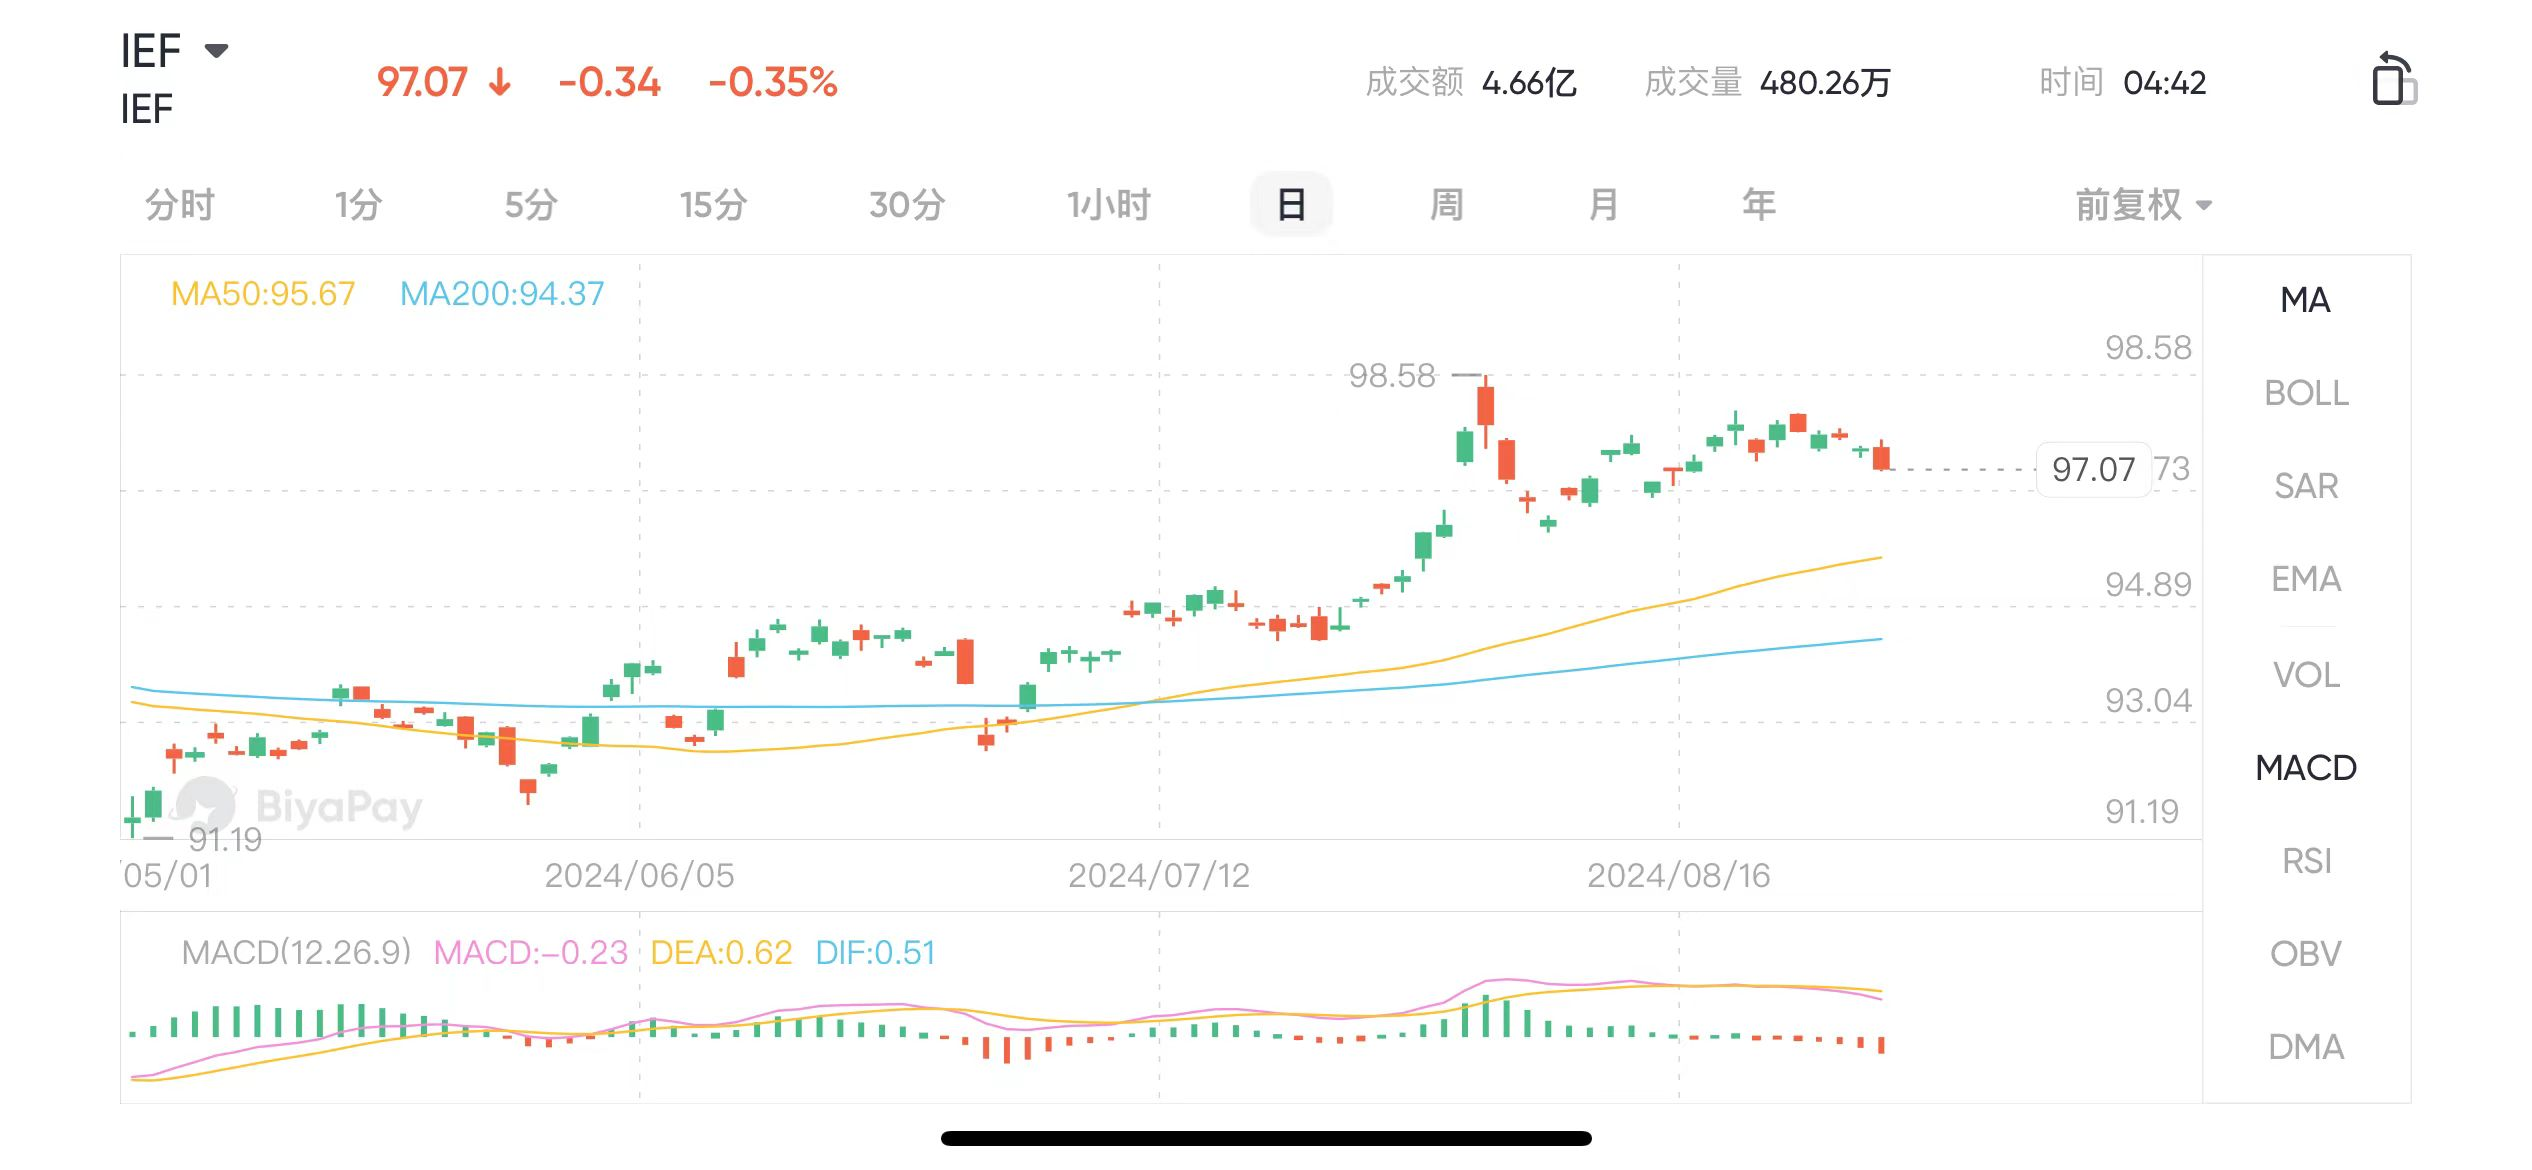Viewport: 2532px width, 1170px height.
Task: Click the DIF:0.51 value label
Action: tap(875, 952)
